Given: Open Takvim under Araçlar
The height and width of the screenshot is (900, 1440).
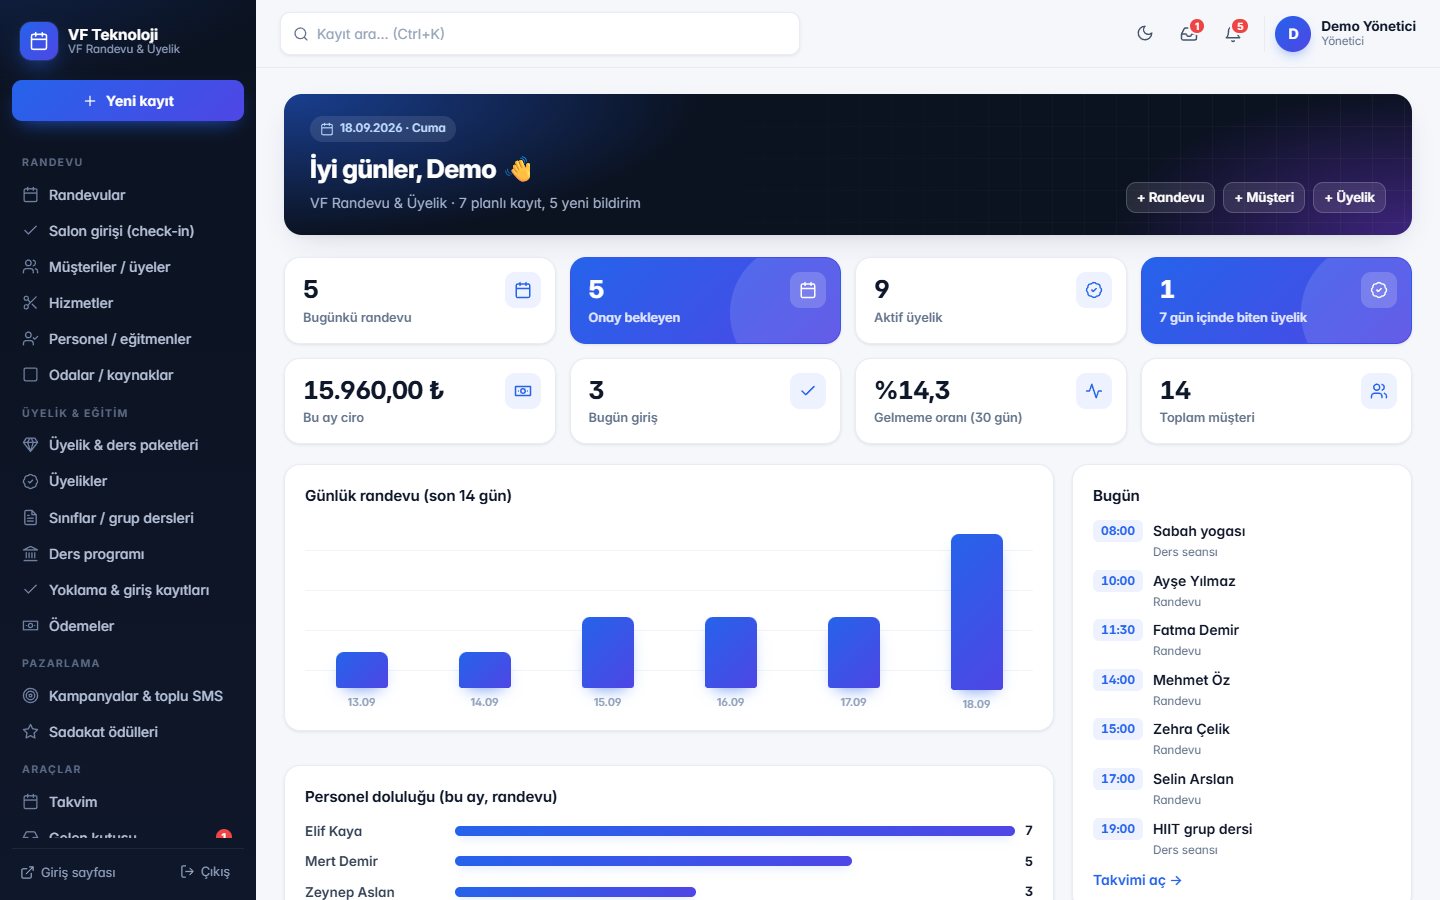Looking at the screenshot, I should tap(128, 802).
